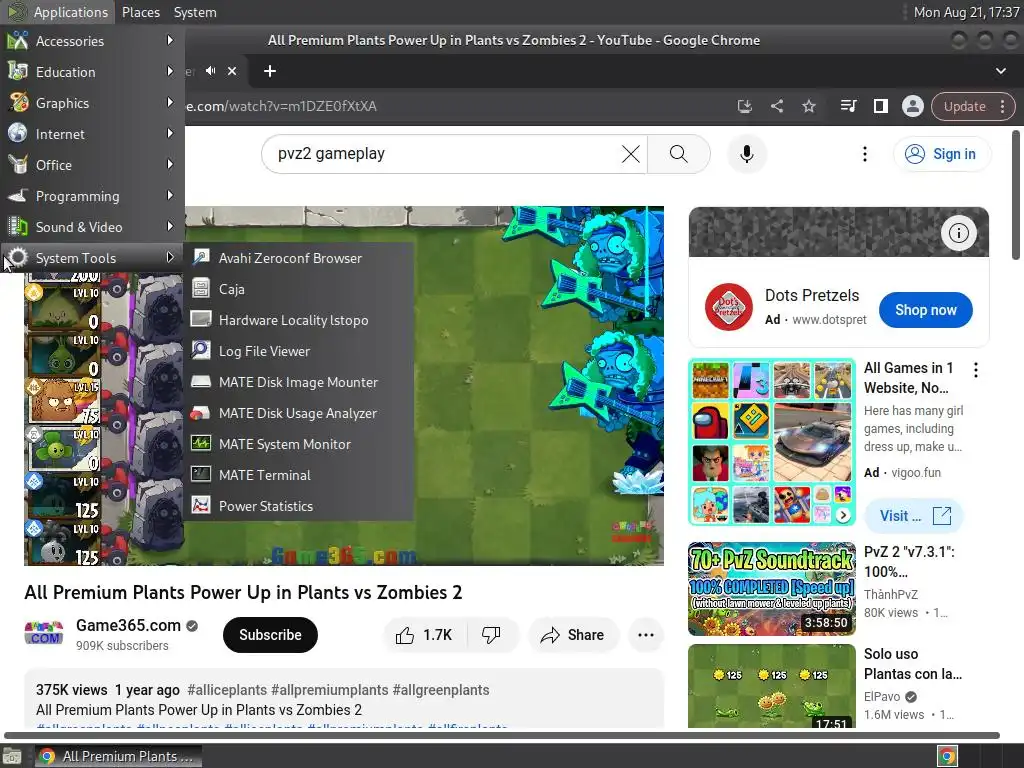Close the current Chrome tab

click(x=232, y=71)
